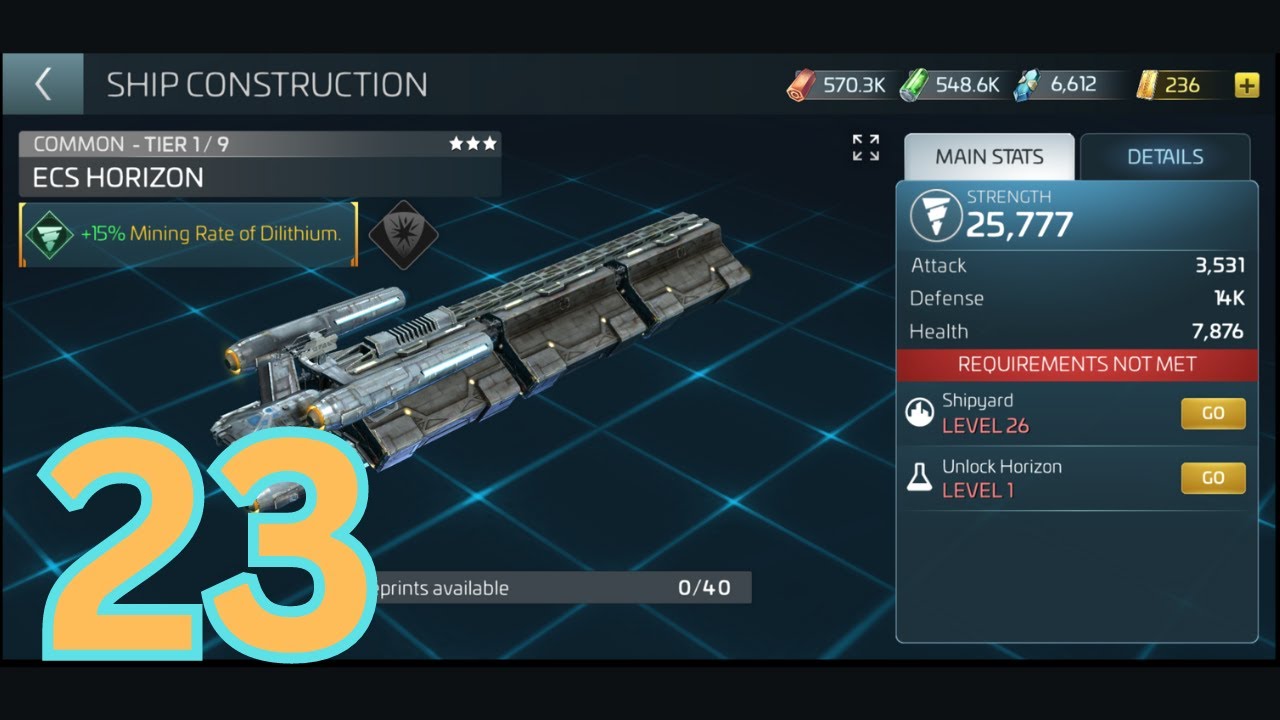
Task: Click GO next to Shipyard Level 26
Action: [x=1213, y=413]
